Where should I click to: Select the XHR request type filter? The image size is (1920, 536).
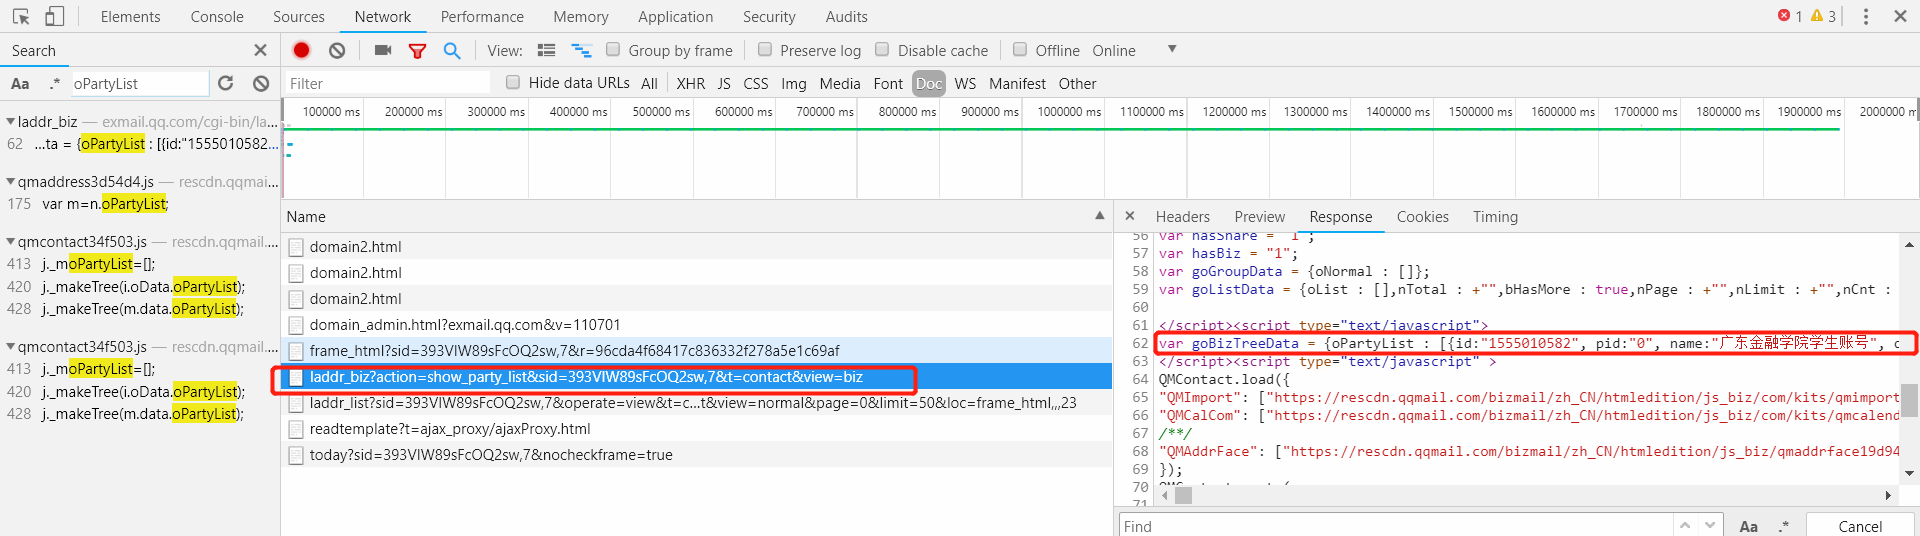[x=690, y=84]
